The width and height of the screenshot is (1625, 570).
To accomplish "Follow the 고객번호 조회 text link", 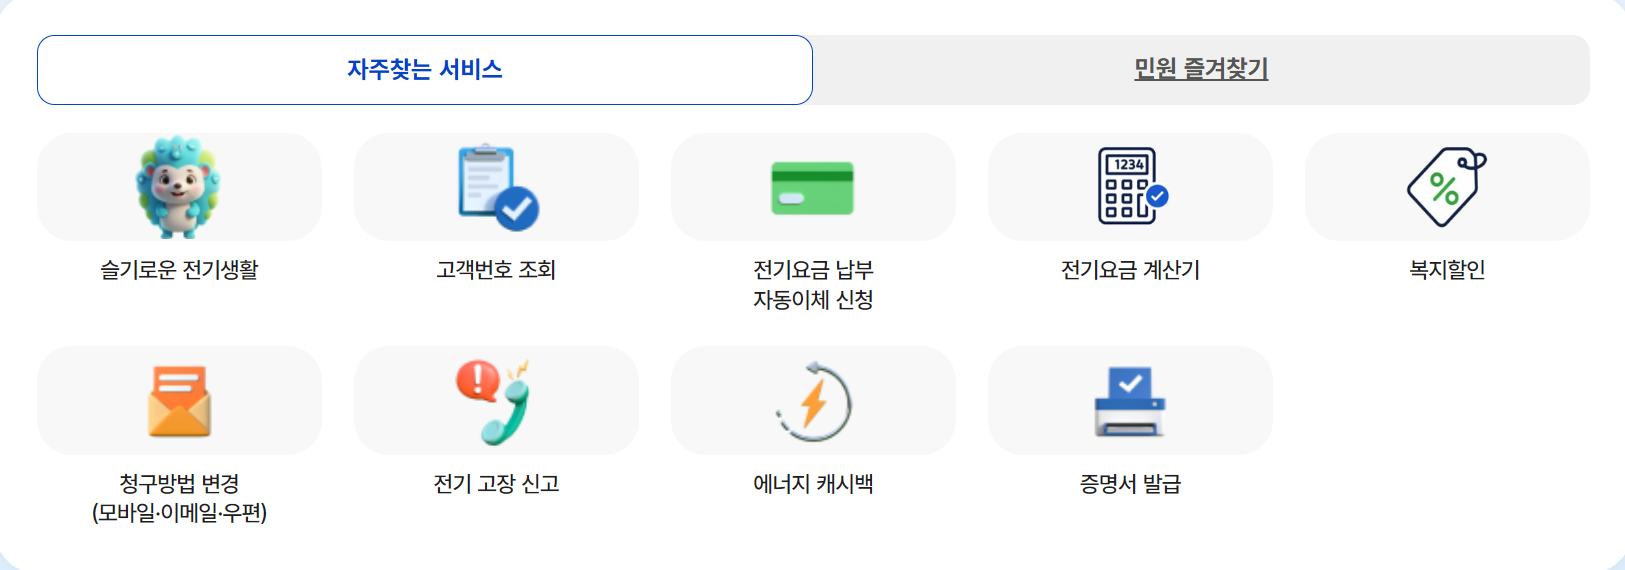I will 496,270.
